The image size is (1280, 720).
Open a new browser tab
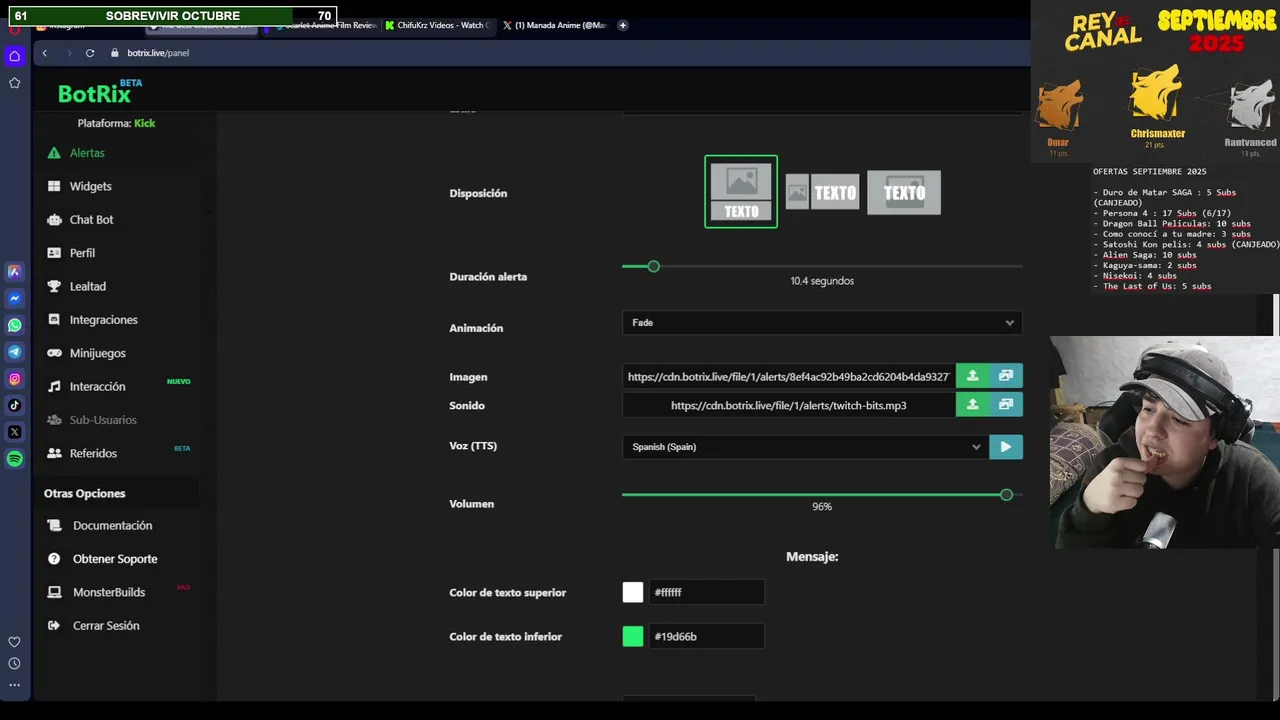[622, 25]
